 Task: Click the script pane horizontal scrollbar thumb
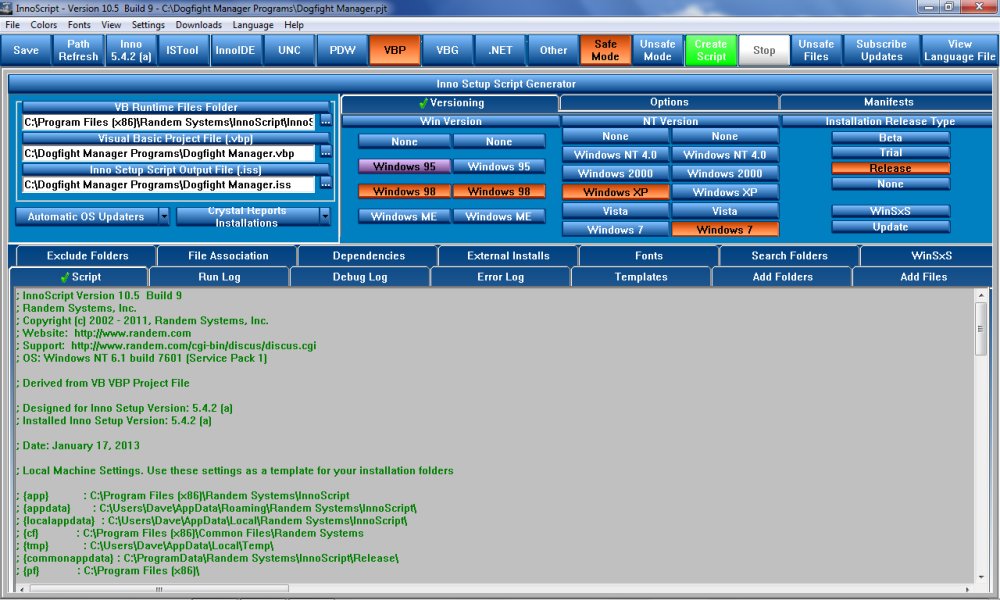(159, 589)
